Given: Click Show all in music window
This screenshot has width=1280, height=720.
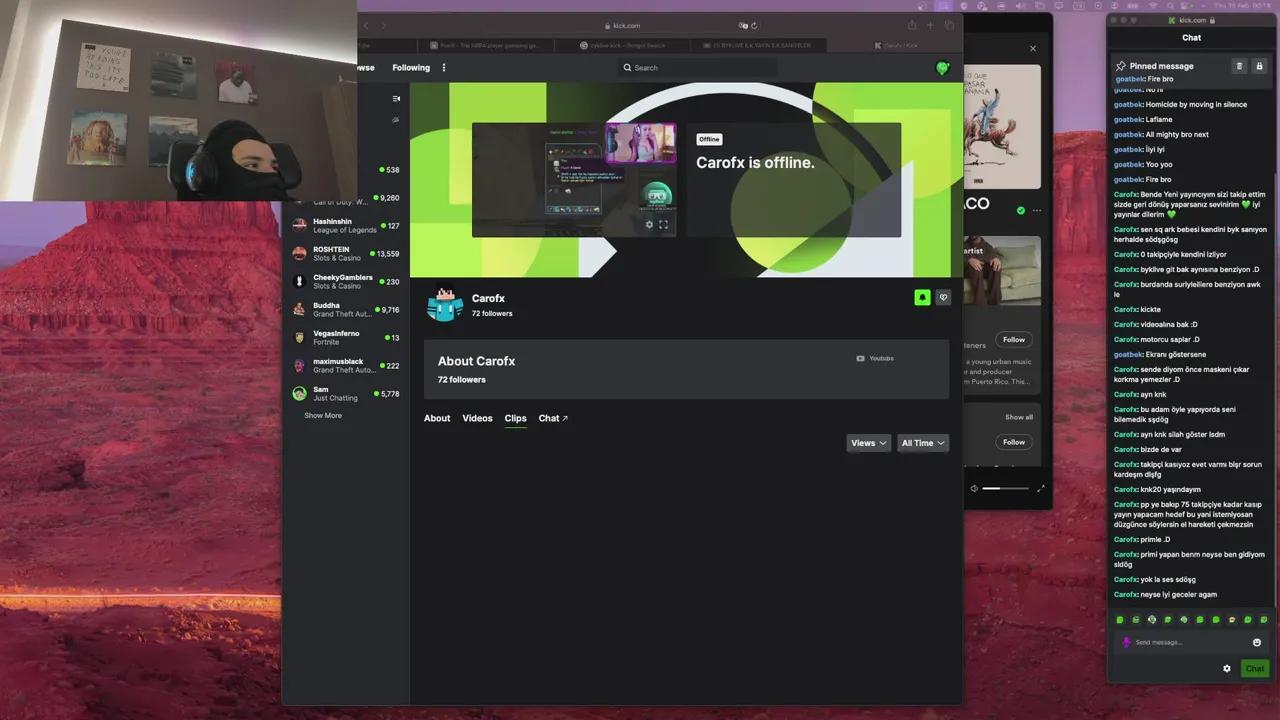Looking at the screenshot, I should (x=1019, y=417).
